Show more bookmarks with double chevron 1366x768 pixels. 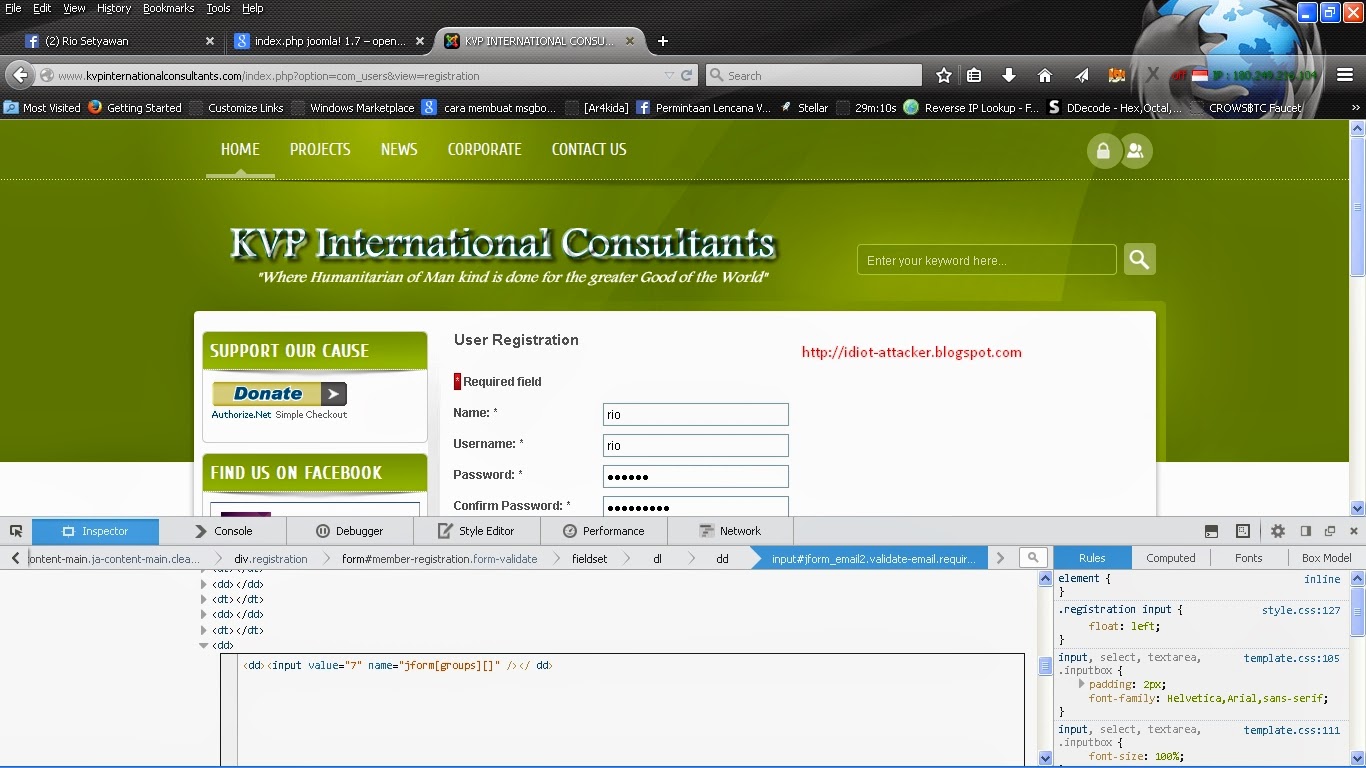coord(1356,107)
